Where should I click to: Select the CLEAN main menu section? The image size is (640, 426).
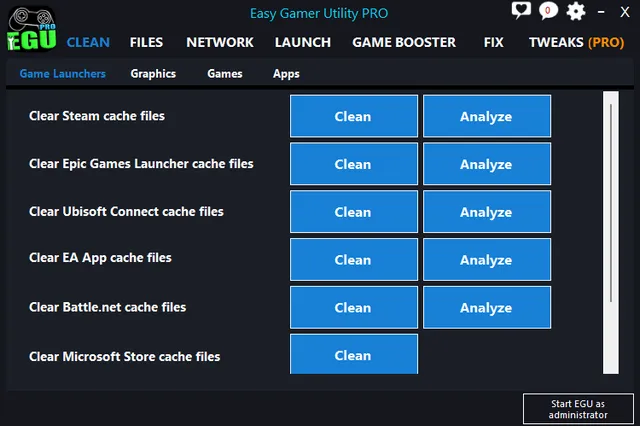point(88,42)
